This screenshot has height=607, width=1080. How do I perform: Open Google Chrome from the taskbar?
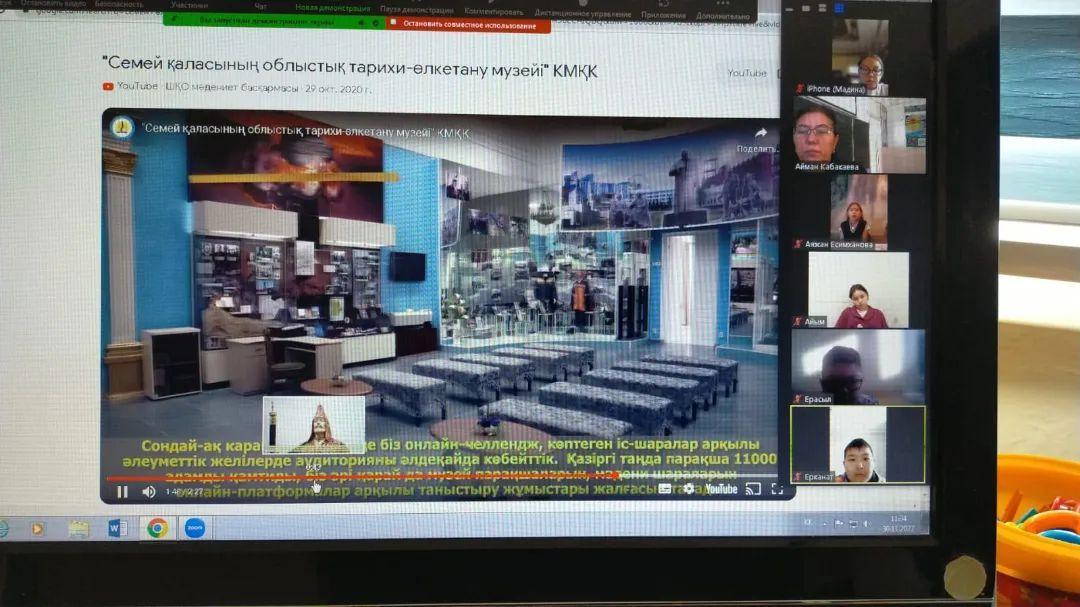[x=157, y=528]
